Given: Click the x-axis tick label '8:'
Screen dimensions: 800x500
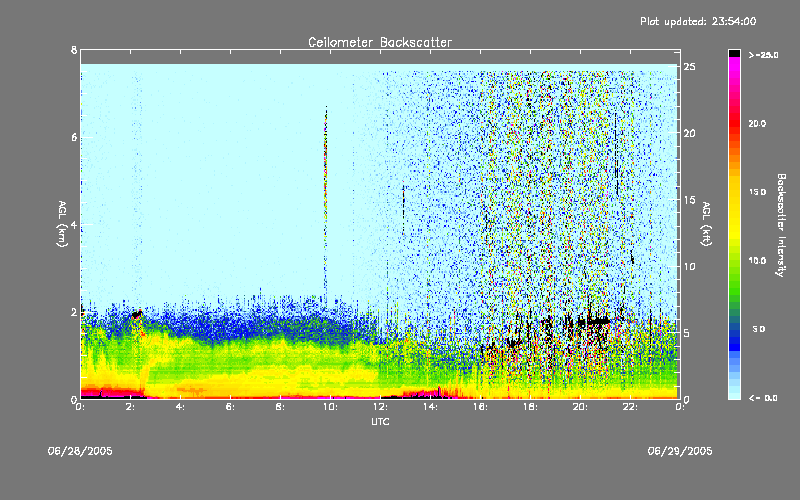Looking at the screenshot, I should [280, 407].
